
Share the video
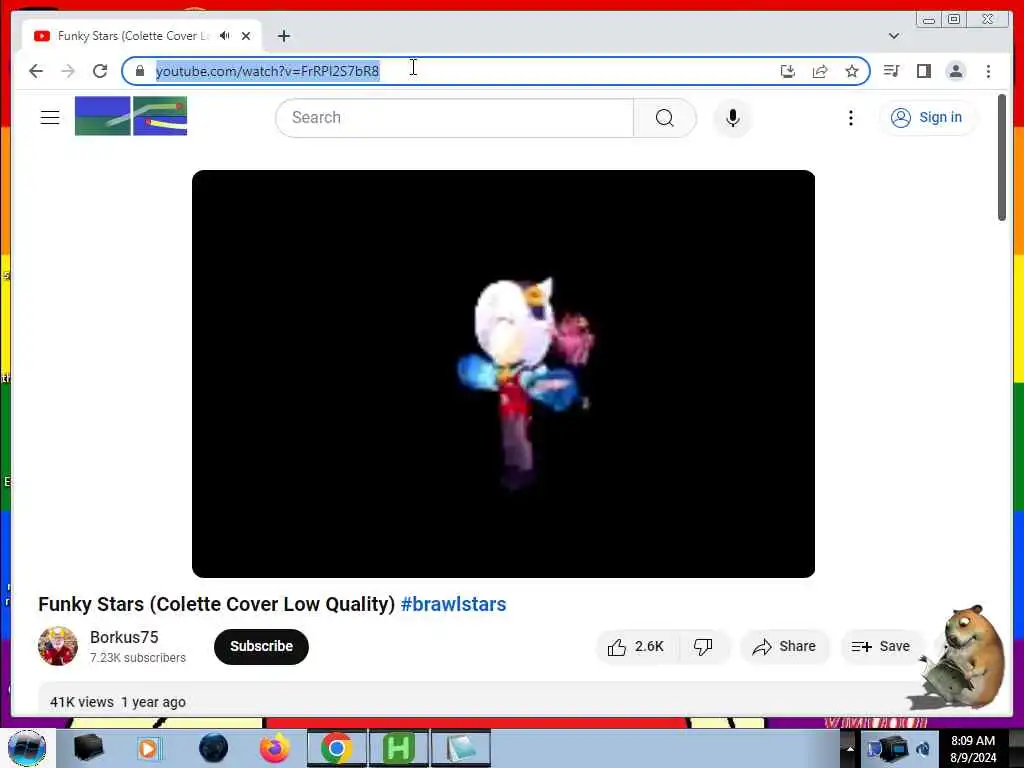pyautogui.click(x=784, y=647)
